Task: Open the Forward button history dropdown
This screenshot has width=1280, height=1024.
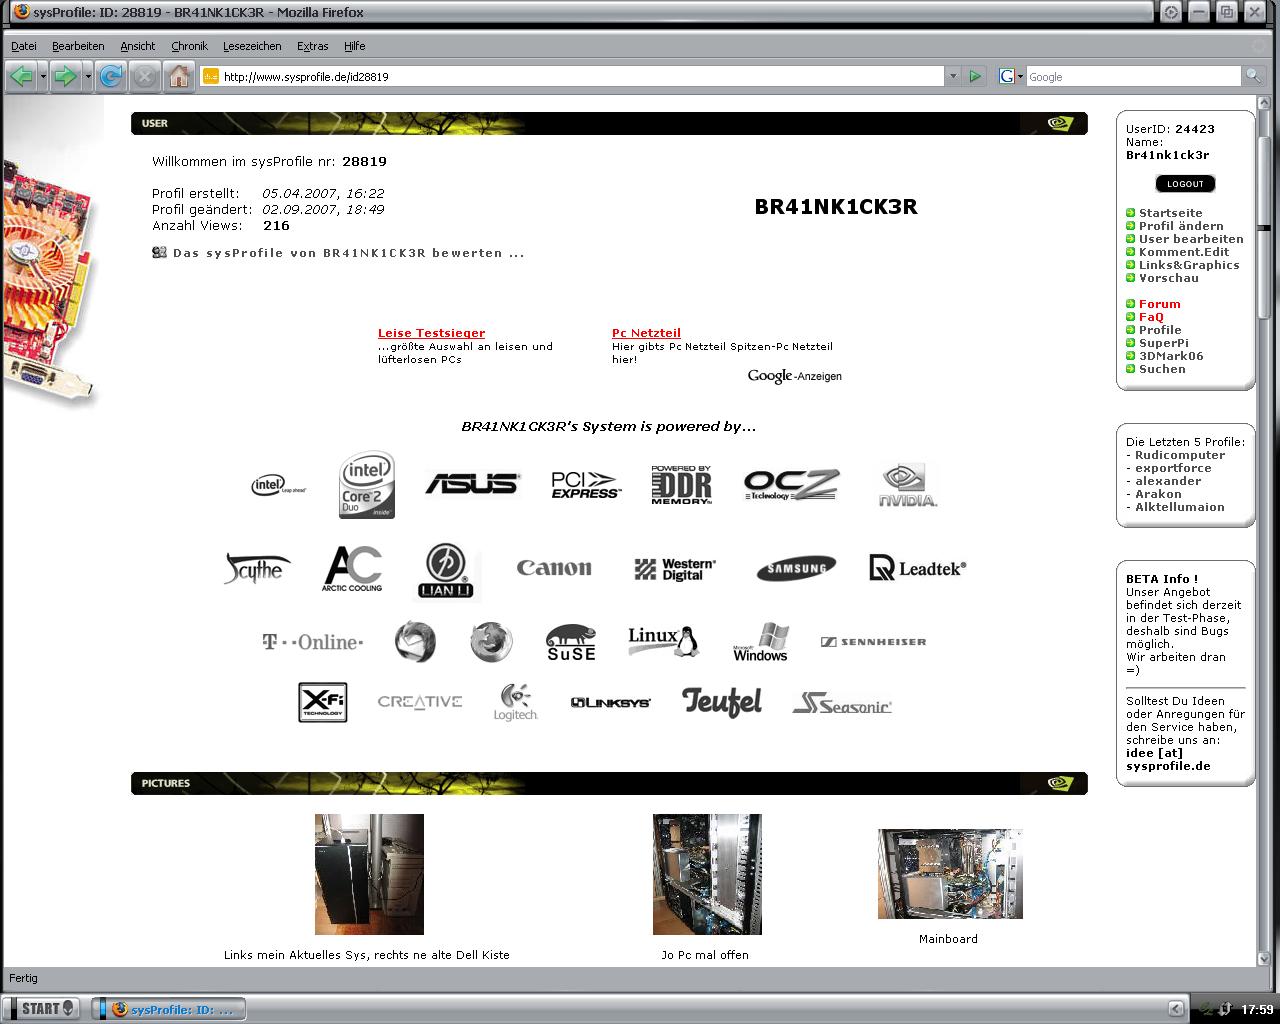Action: click(x=88, y=76)
